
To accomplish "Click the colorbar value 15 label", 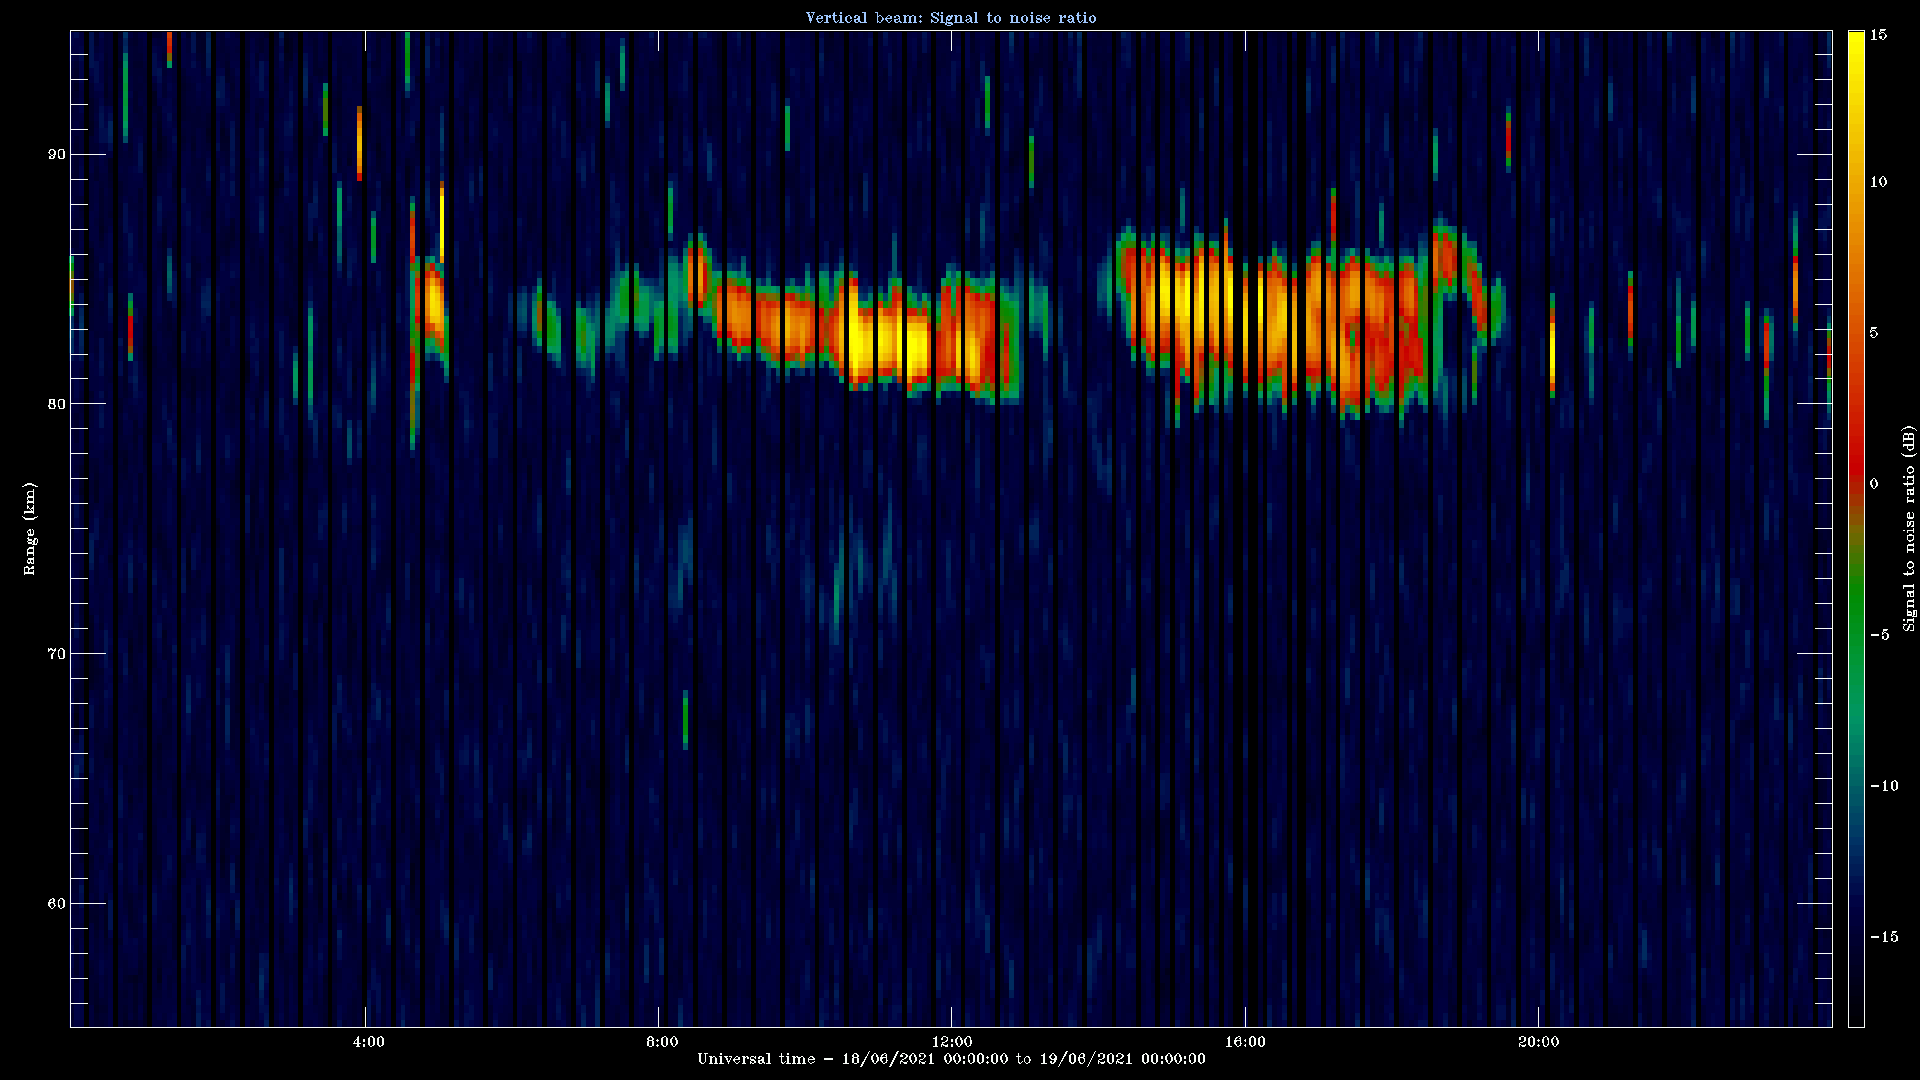I will pos(1879,35).
